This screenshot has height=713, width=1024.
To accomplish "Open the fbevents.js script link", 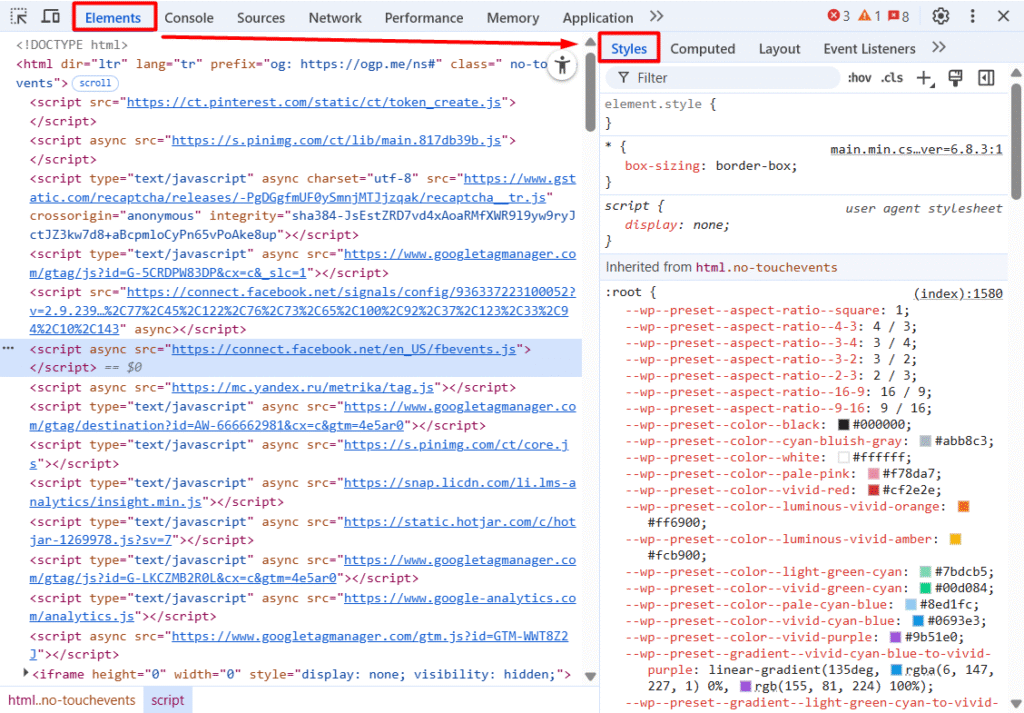I will point(343,349).
